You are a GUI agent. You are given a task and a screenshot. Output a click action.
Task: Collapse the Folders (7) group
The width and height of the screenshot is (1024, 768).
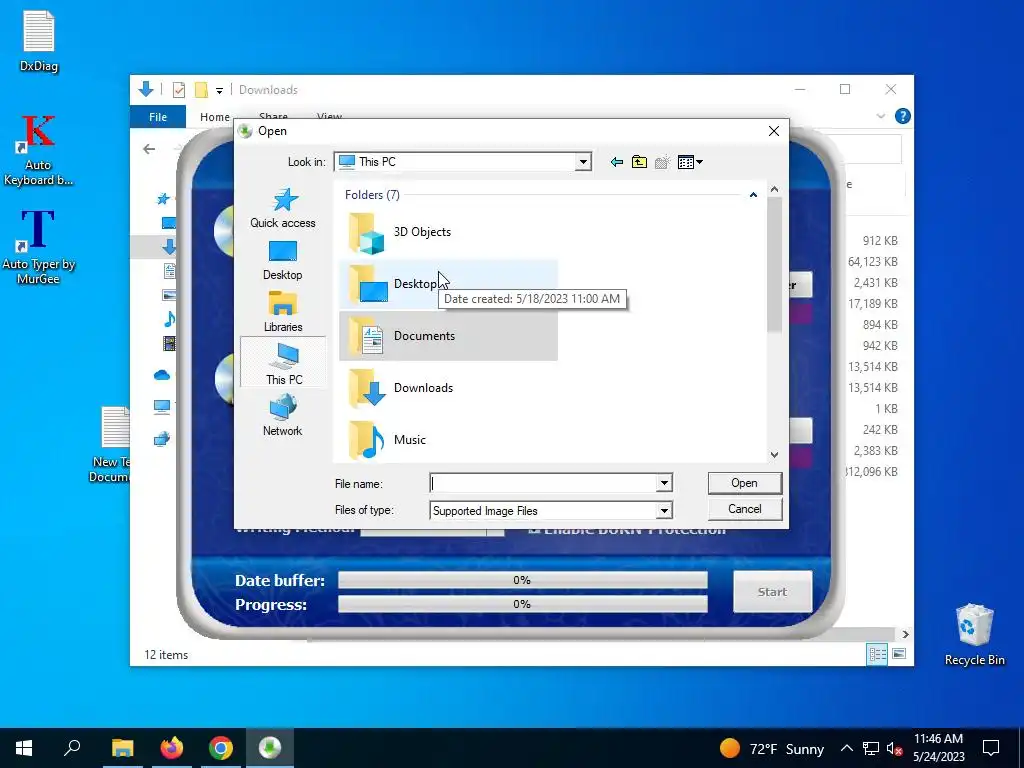click(x=753, y=195)
